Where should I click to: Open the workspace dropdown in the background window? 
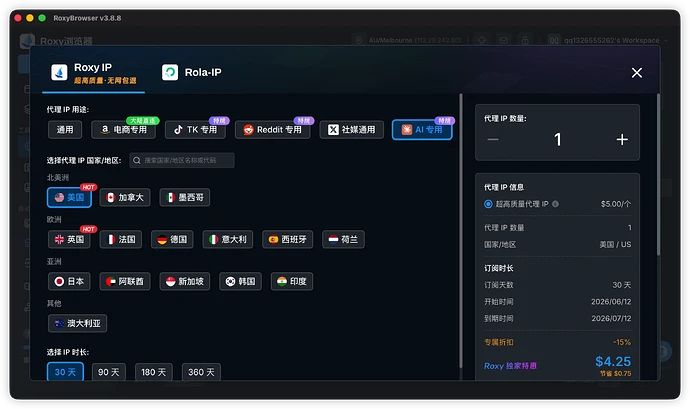(609, 40)
